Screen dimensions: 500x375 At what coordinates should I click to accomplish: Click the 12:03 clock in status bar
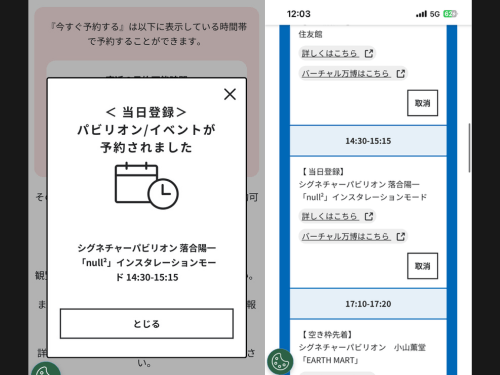pos(298,14)
